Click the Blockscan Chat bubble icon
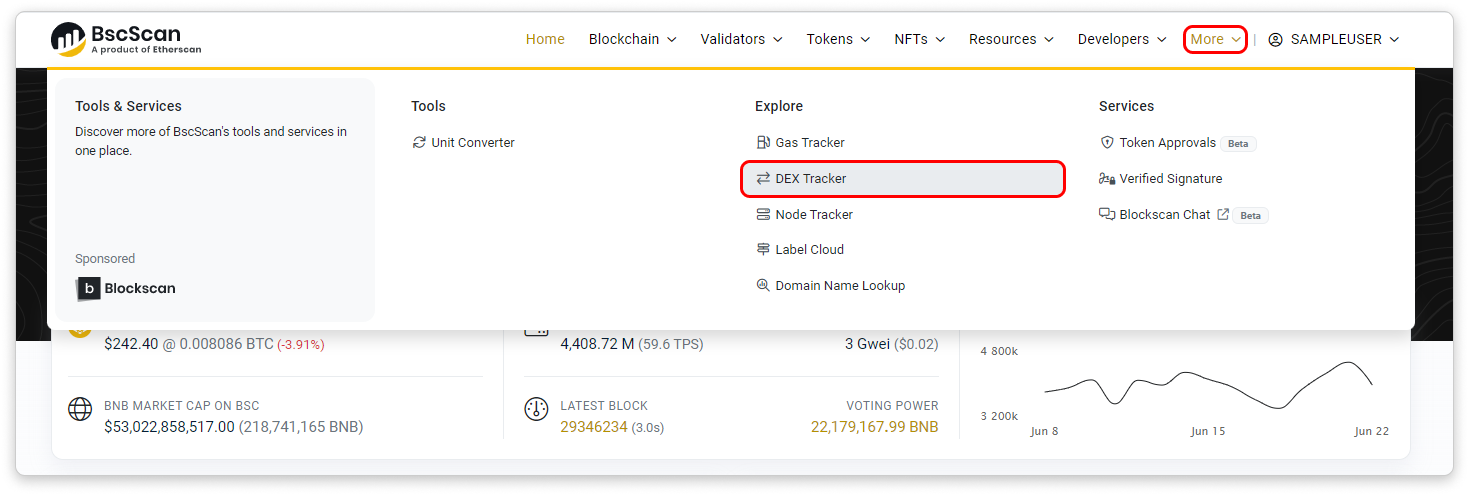The image size is (1469, 495). click(1107, 215)
